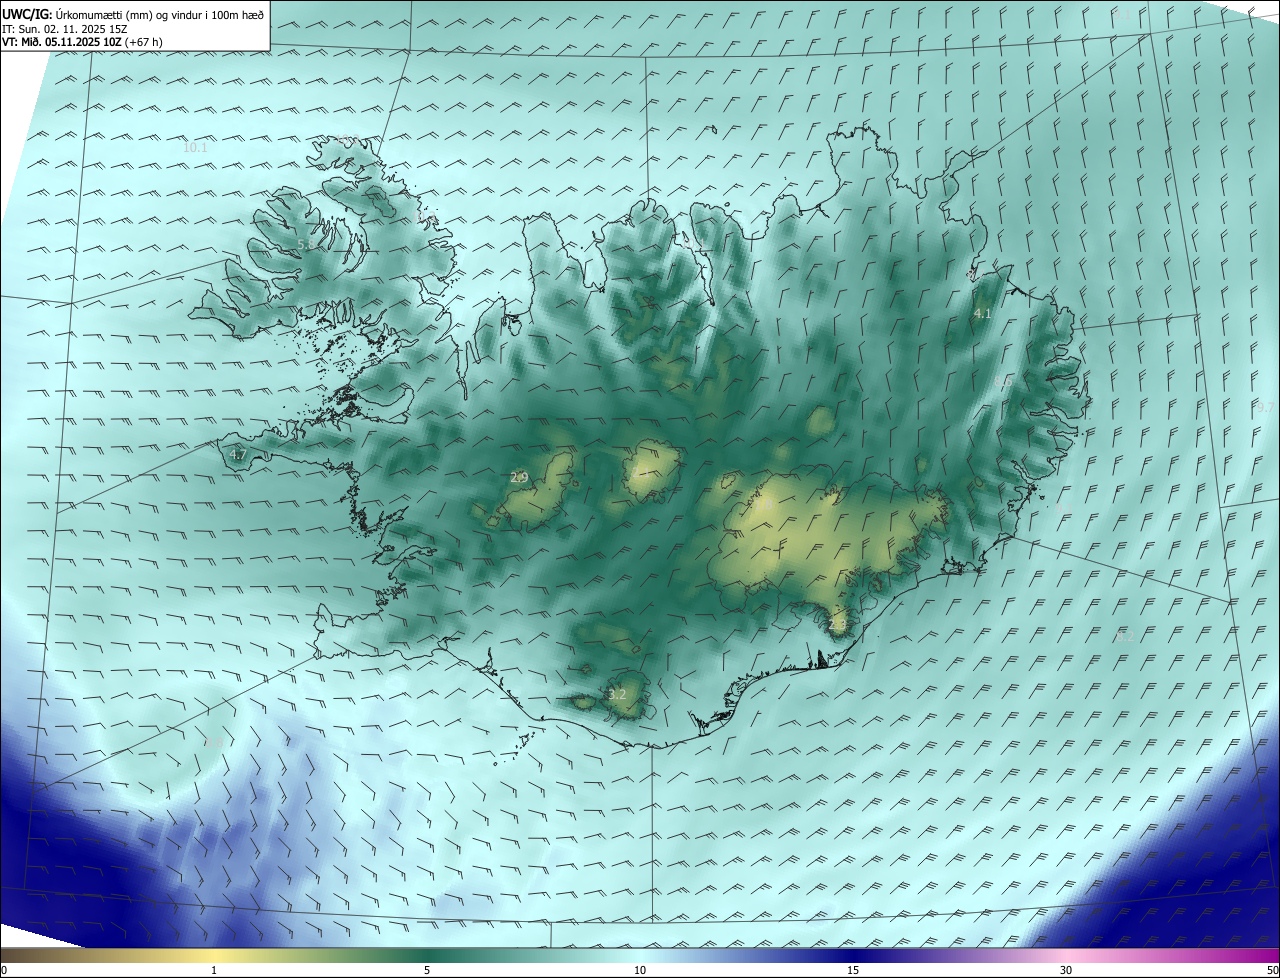
Task: Click the 10.1 value label northwest of the Westfjords
Action: pyautogui.click(x=195, y=147)
